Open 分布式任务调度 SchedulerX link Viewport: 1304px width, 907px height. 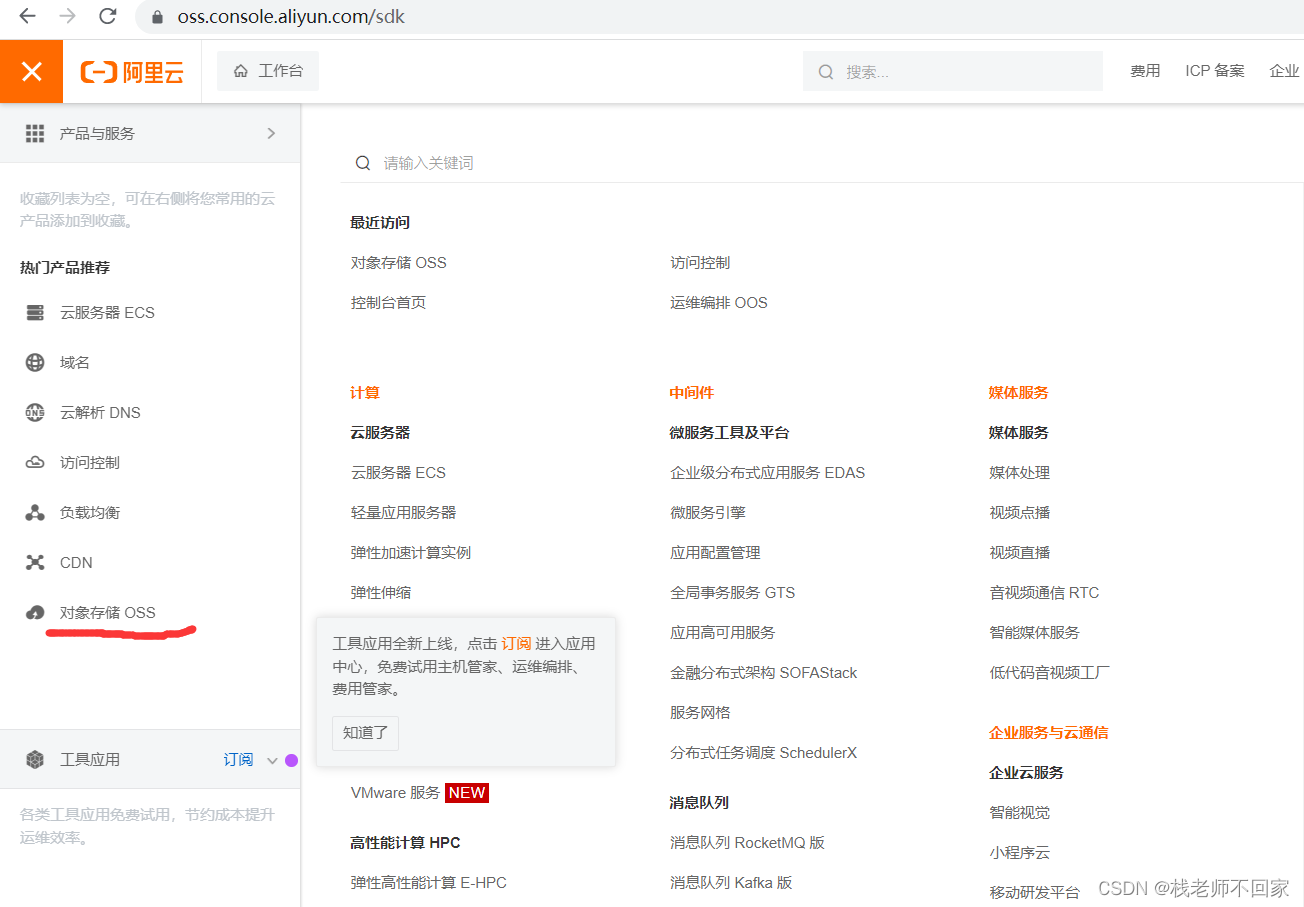(764, 753)
